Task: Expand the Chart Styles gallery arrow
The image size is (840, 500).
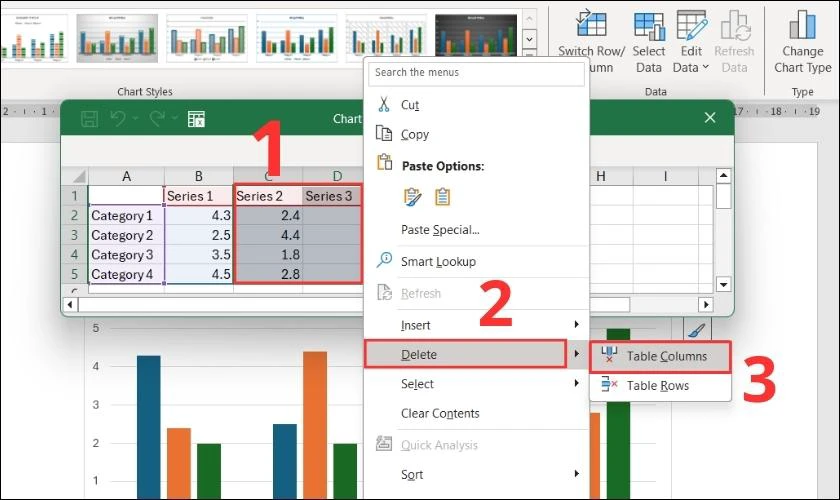Action: click(529, 54)
